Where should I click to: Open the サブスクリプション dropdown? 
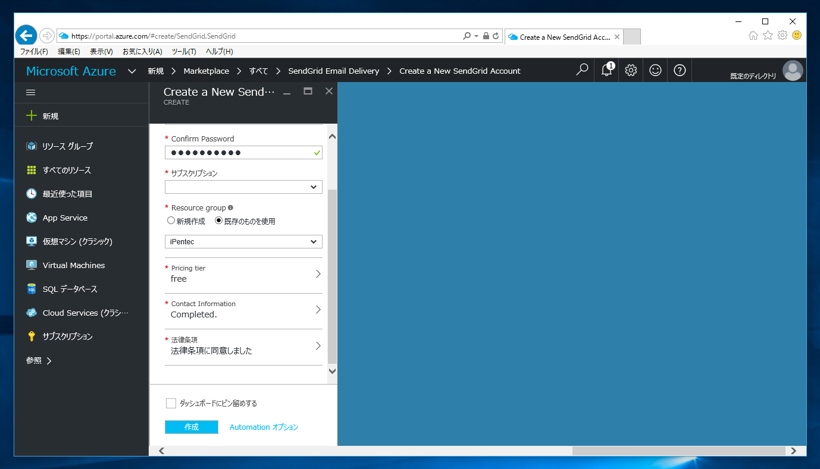244,187
